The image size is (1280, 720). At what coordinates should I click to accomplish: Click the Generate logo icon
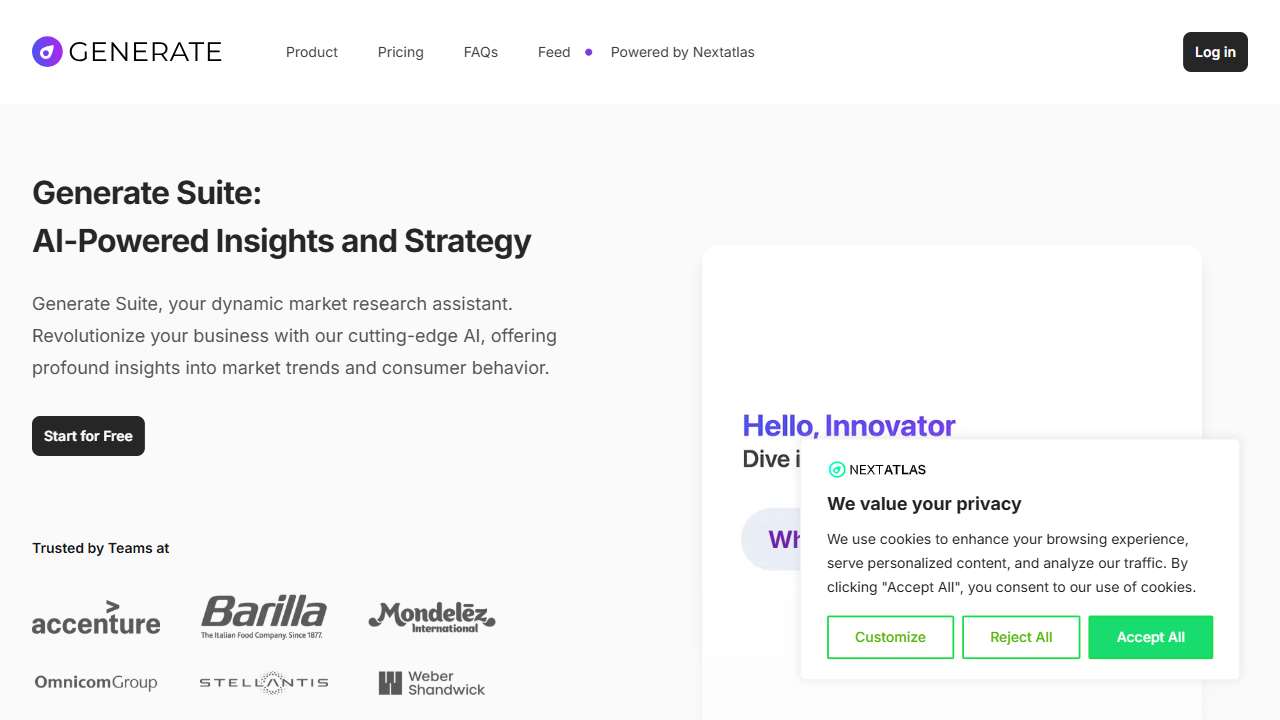47,52
